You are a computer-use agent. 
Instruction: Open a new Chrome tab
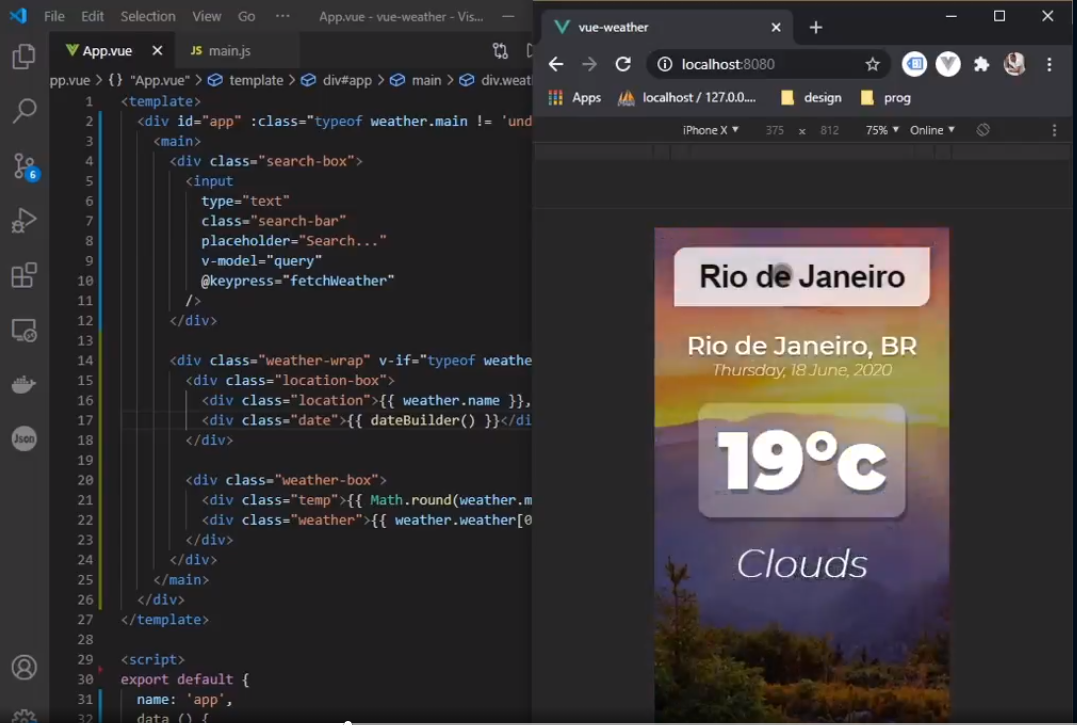click(815, 27)
